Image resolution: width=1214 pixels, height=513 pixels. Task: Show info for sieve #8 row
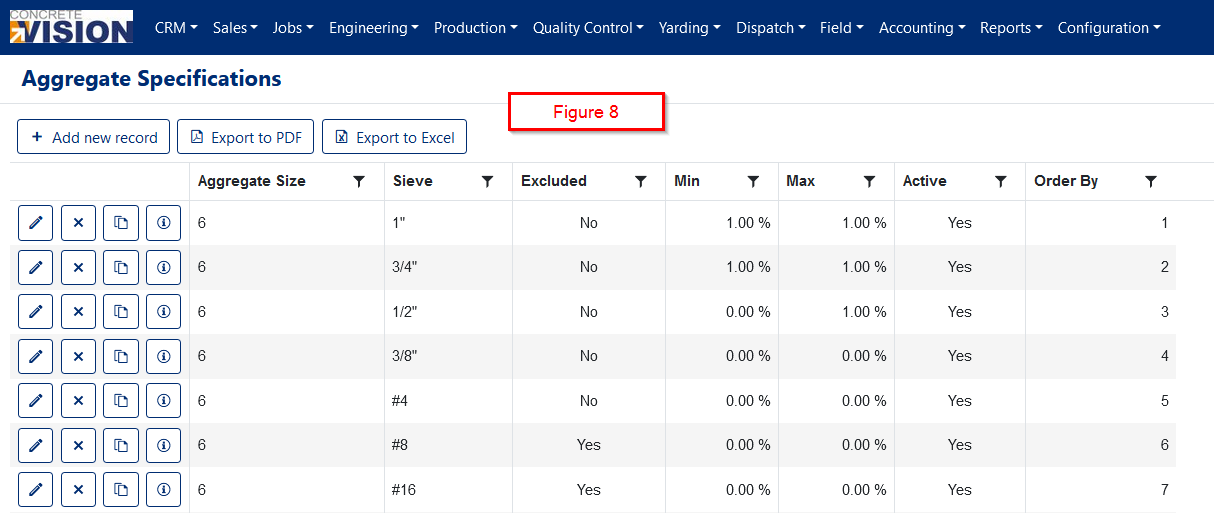click(163, 445)
